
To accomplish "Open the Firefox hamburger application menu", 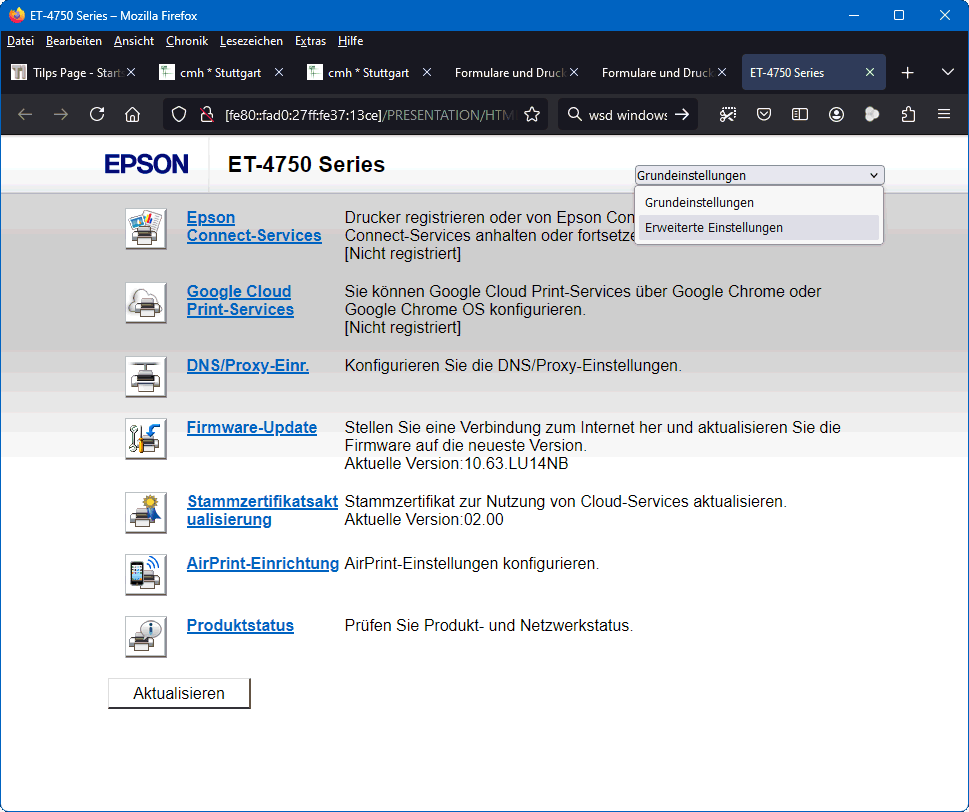I will coord(943,114).
